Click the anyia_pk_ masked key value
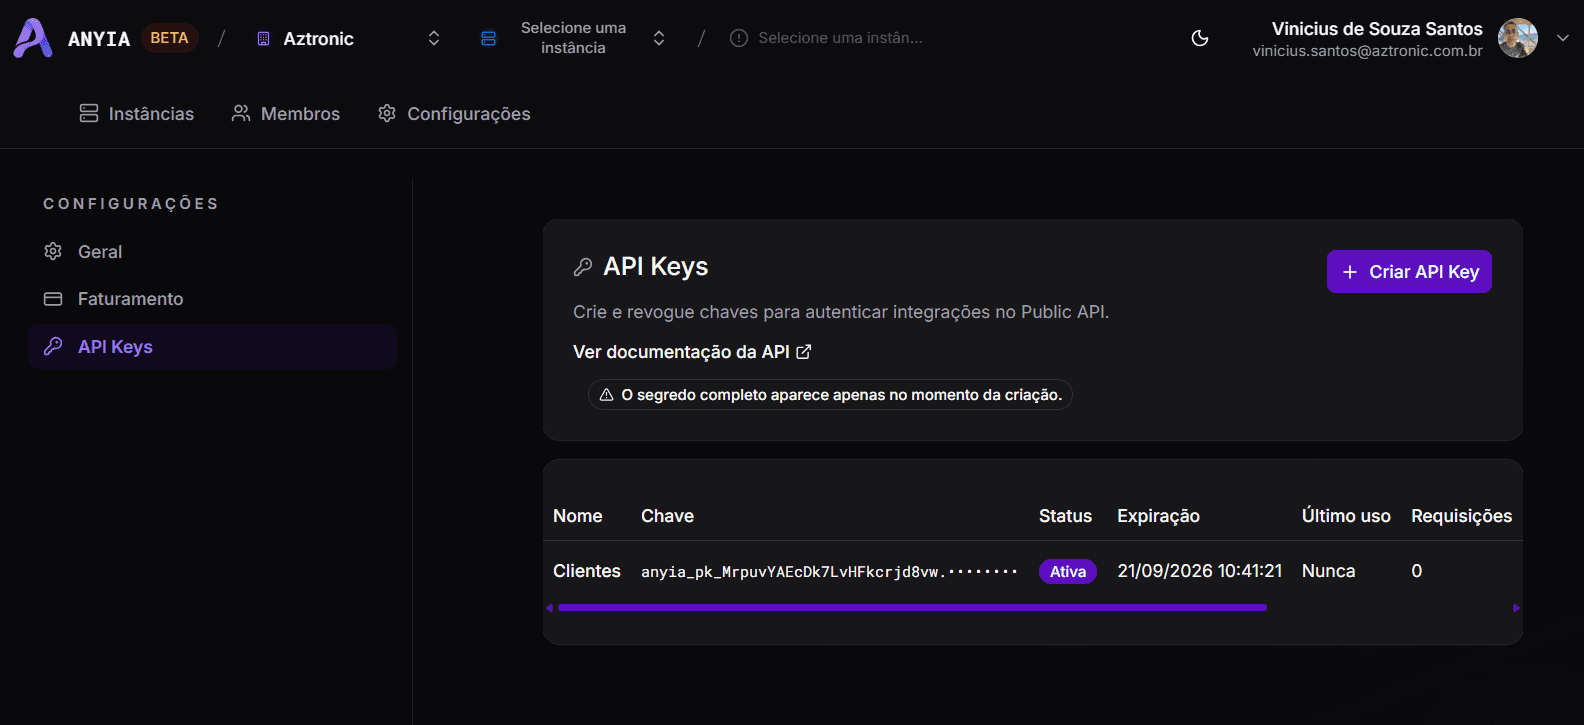This screenshot has height=725, width=1584. (x=829, y=572)
